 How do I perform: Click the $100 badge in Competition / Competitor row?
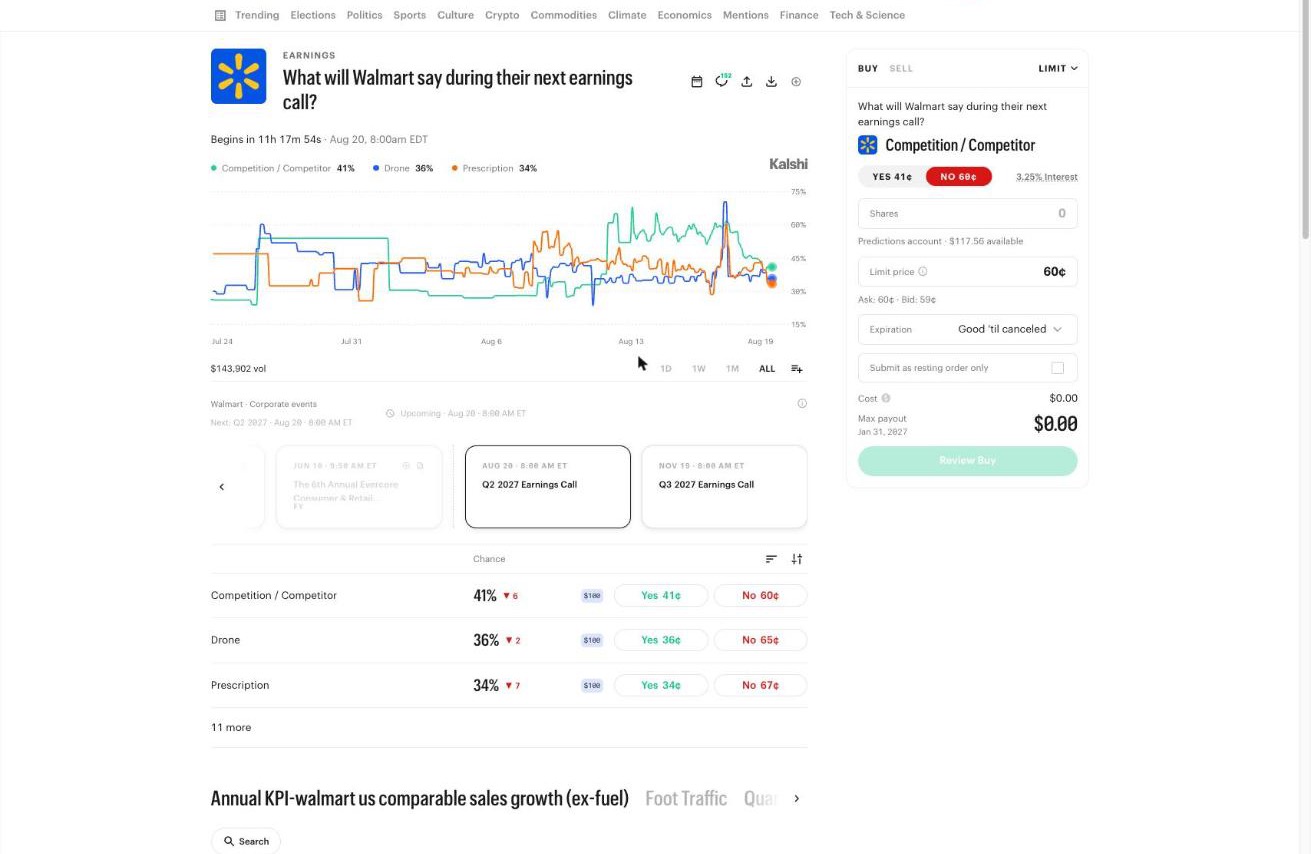pyautogui.click(x=592, y=596)
